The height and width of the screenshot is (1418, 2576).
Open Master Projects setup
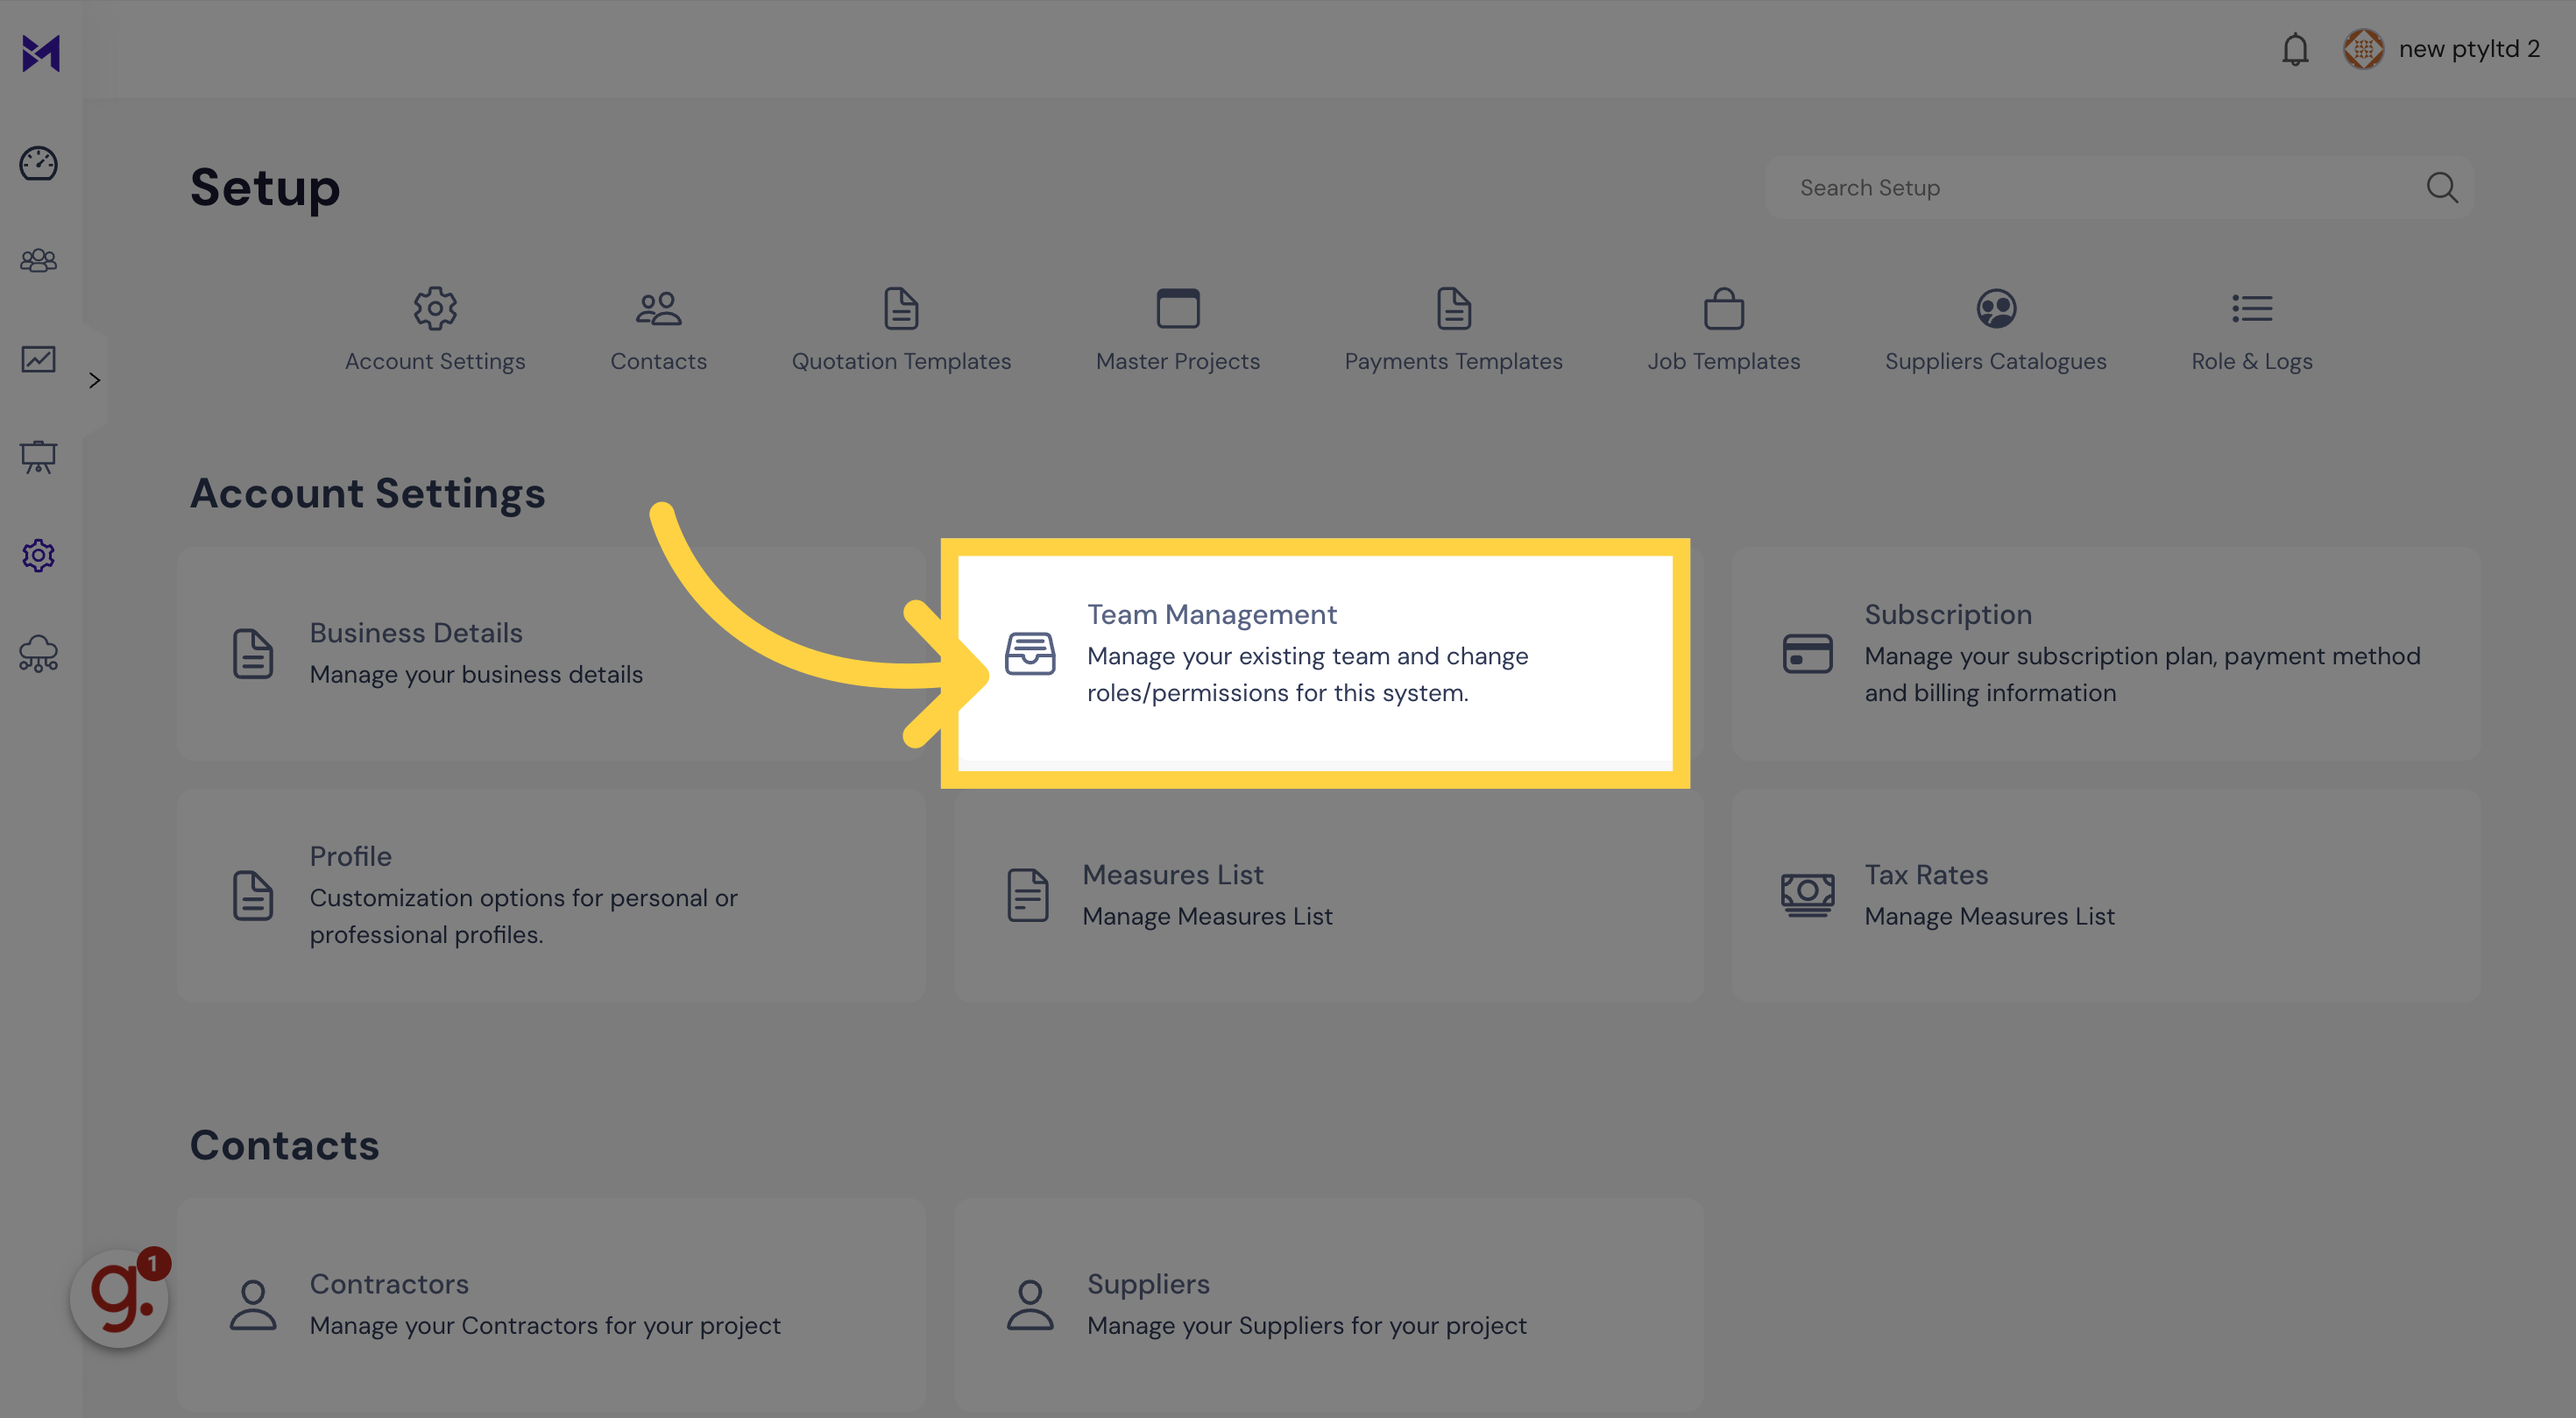coord(1178,327)
